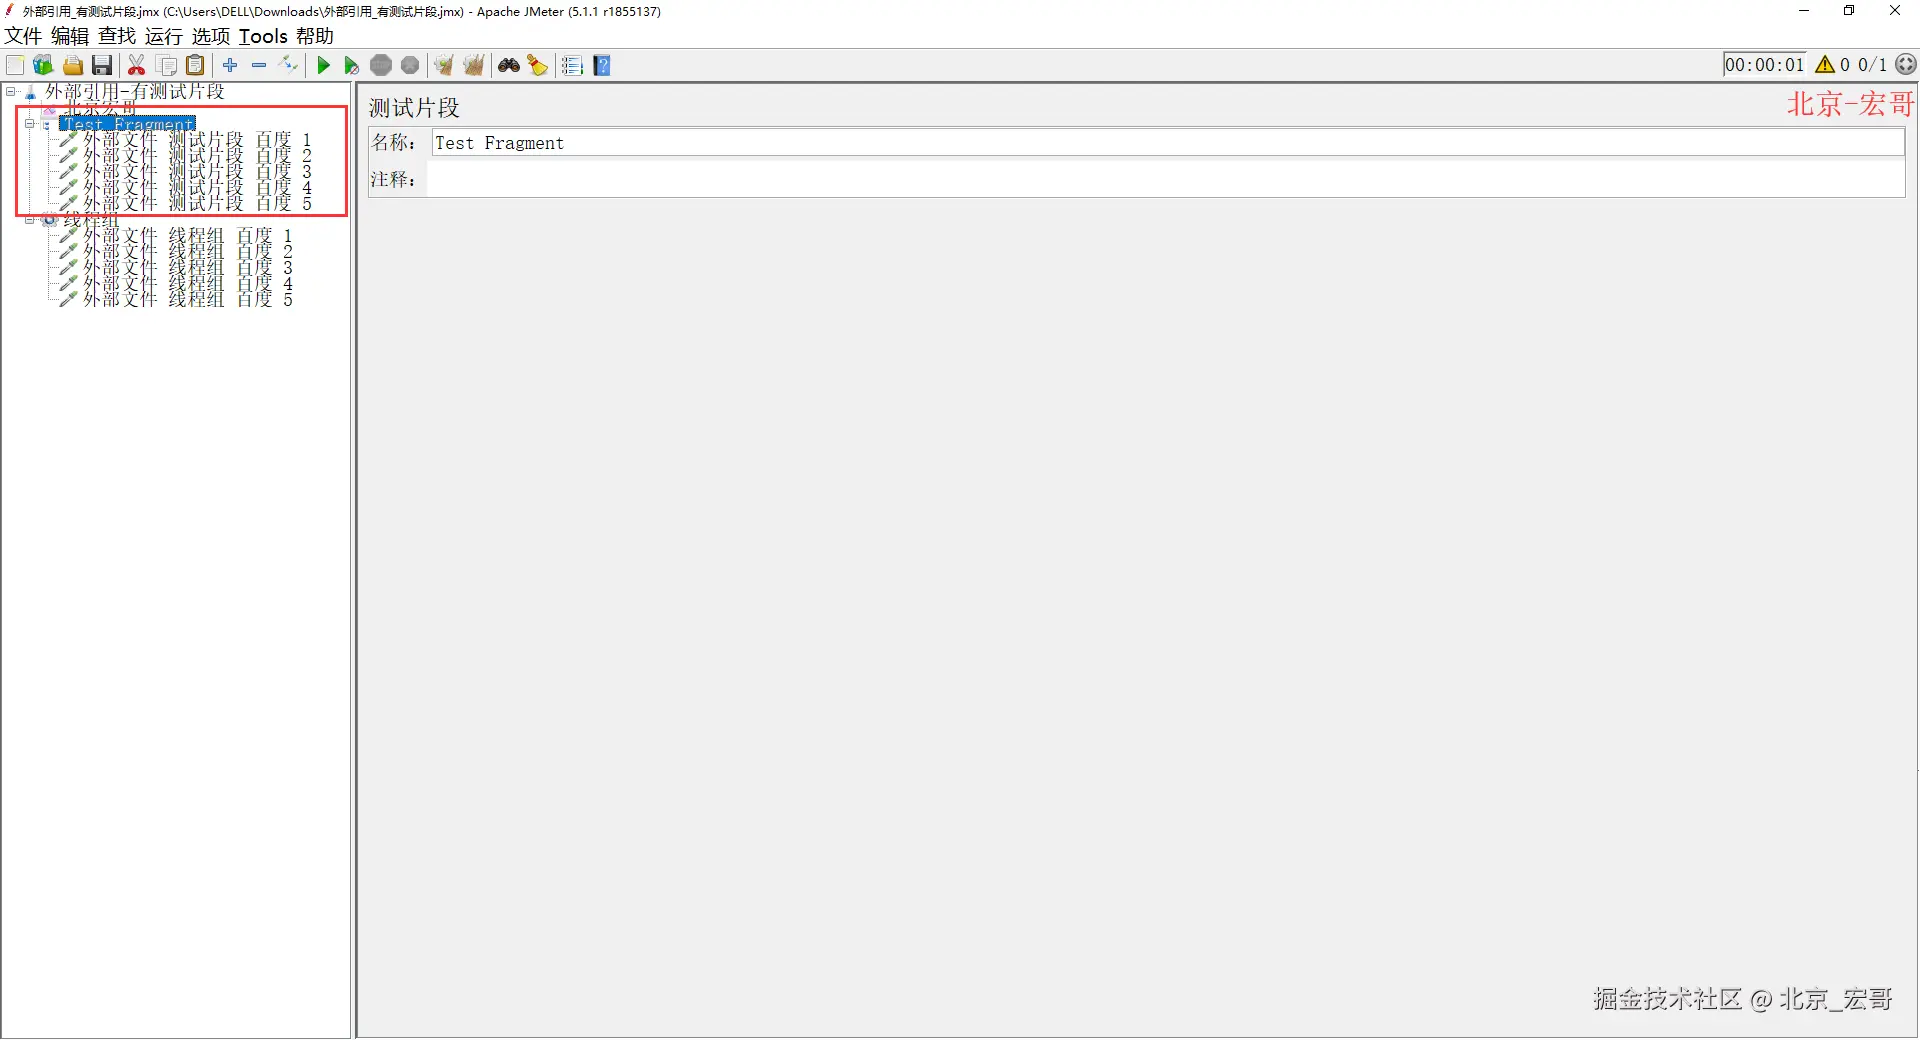Screen dimensions: 1920x1040
Task: Open the 文件 menu
Action: click(23, 36)
